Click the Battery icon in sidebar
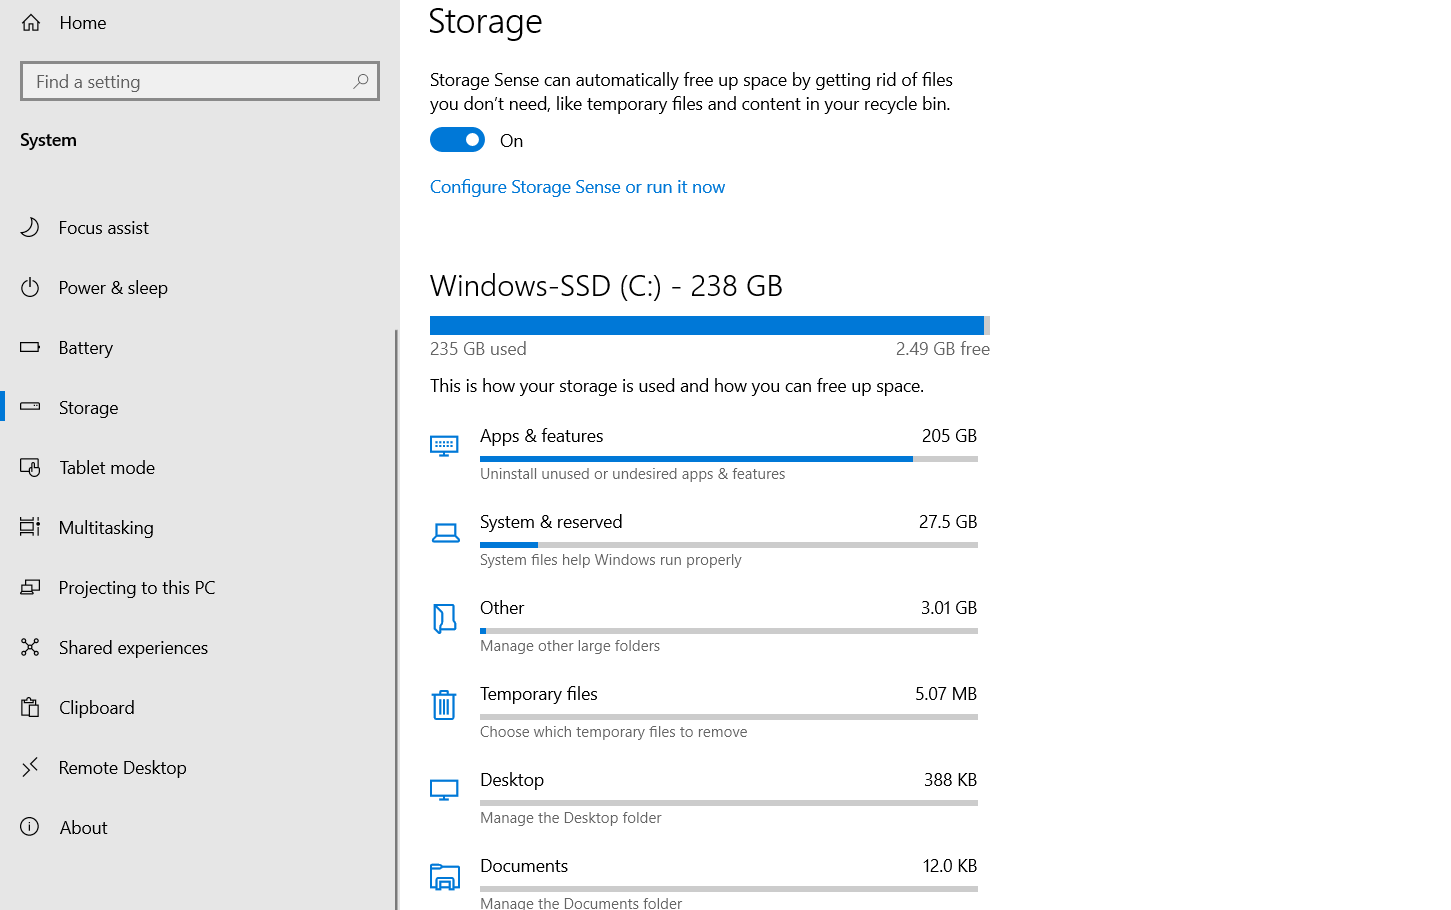Screen dimensions: 1451x910 (x=30, y=347)
